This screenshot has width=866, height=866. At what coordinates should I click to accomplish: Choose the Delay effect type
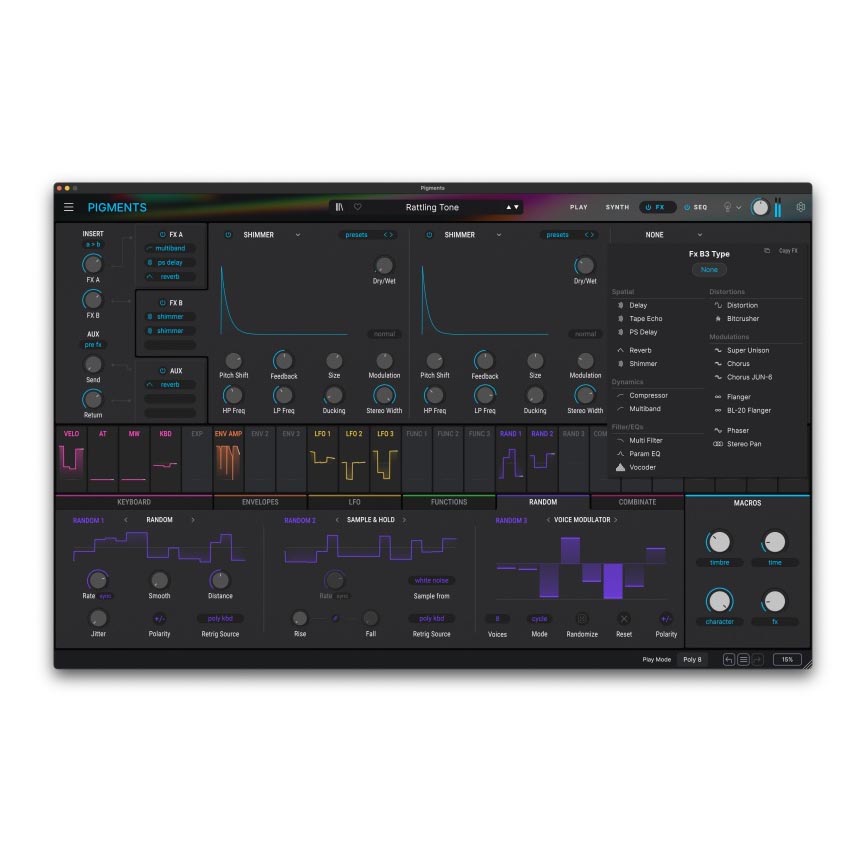pos(638,305)
